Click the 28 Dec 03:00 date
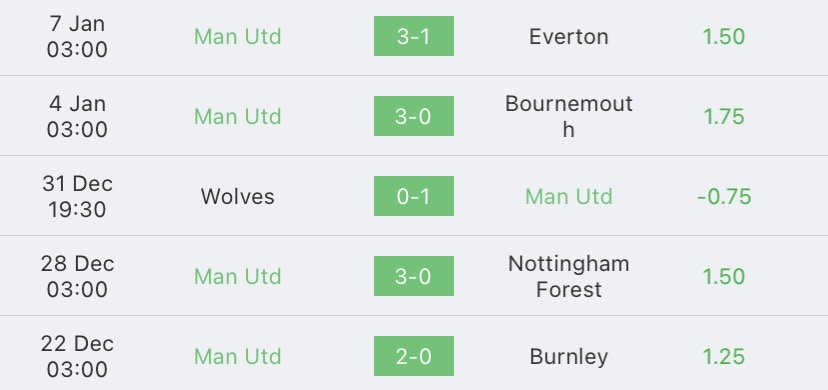The width and height of the screenshot is (828, 390). pyautogui.click(x=77, y=276)
